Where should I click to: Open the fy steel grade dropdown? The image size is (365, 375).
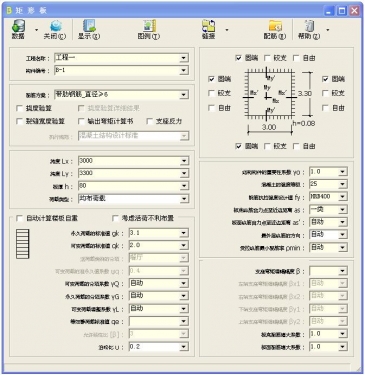point(343,197)
